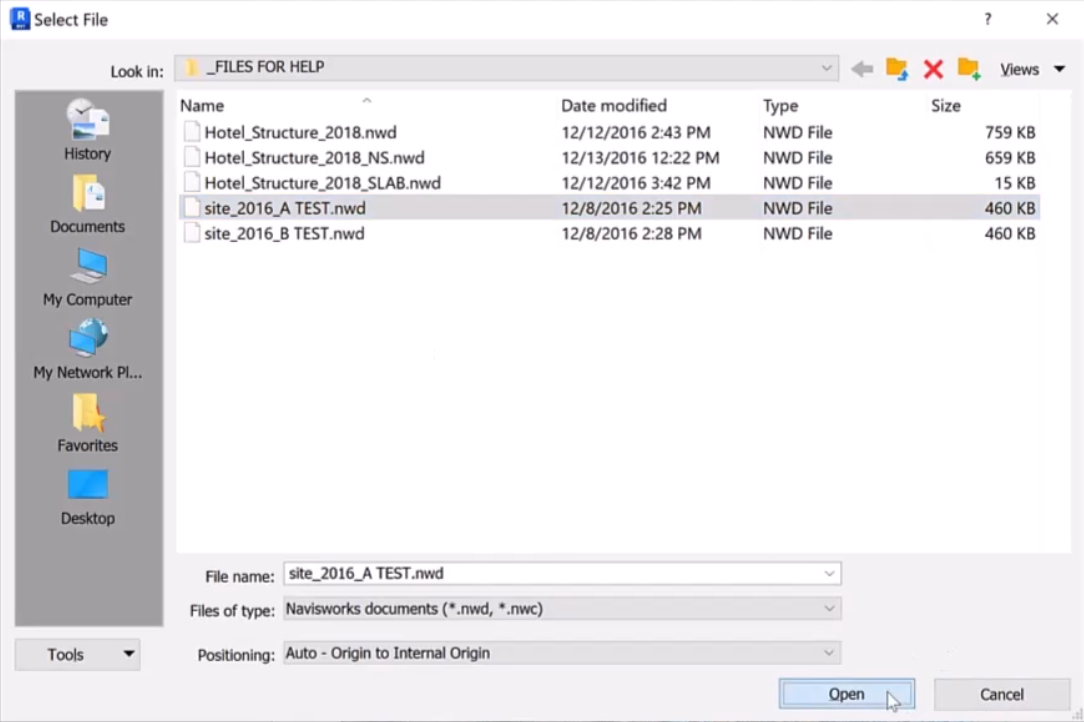Image resolution: width=1084 pixels, height=722 pixels.
Task: Go back using the arrow icon
Action: 861,69
